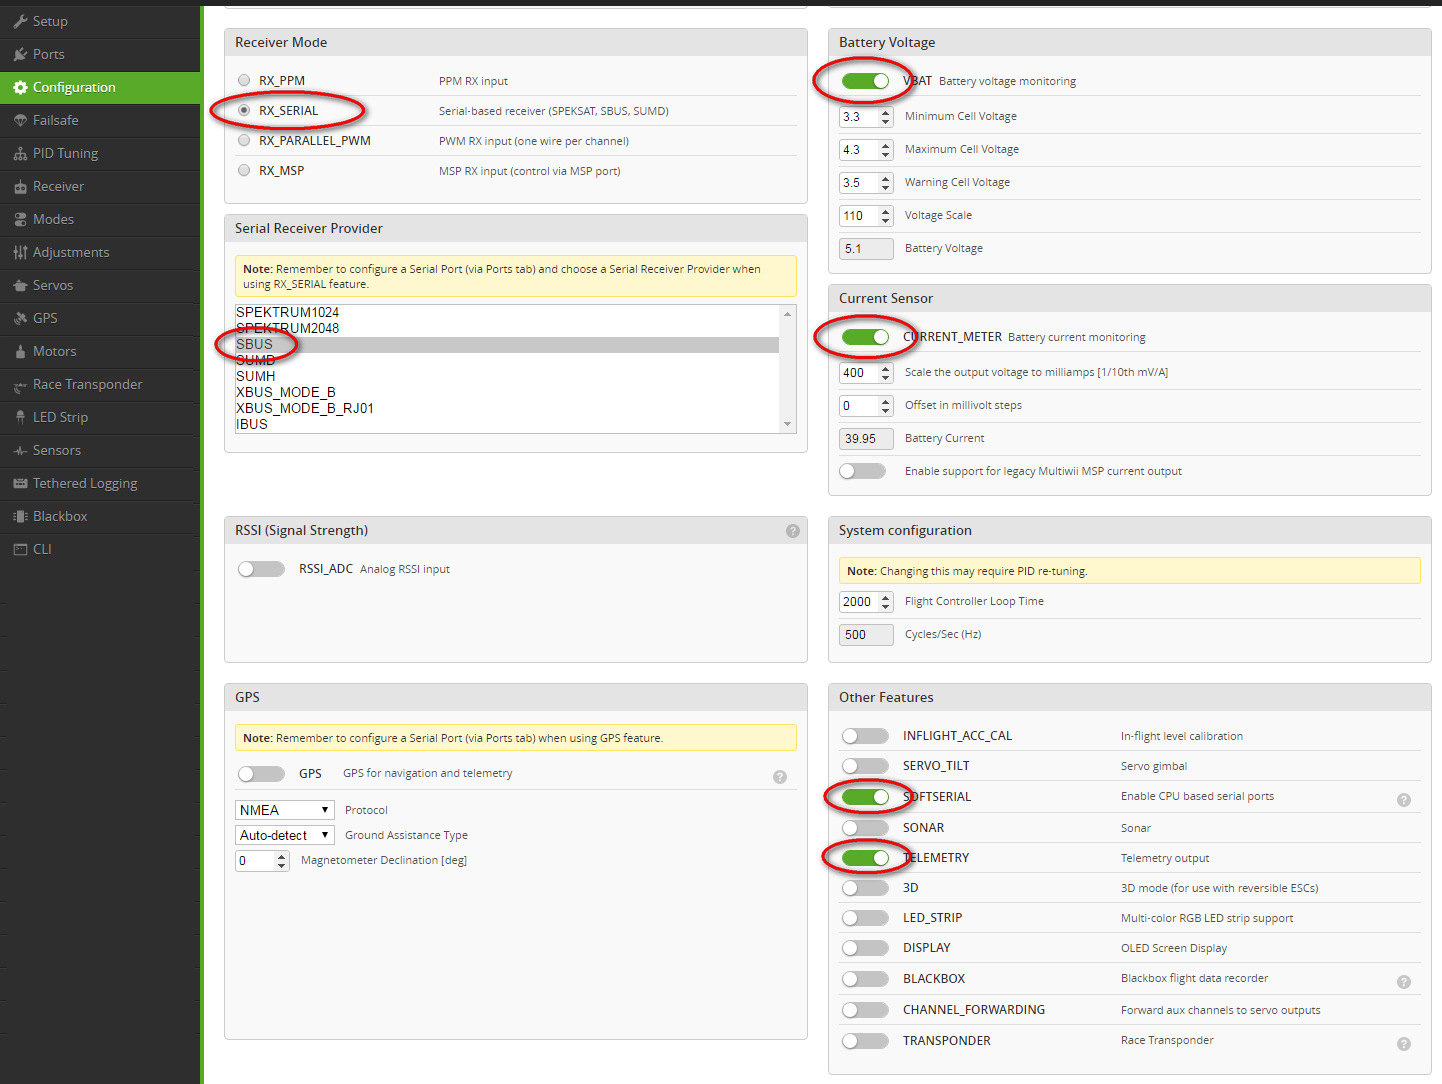Open the Motors tab in sidebar

54,351
